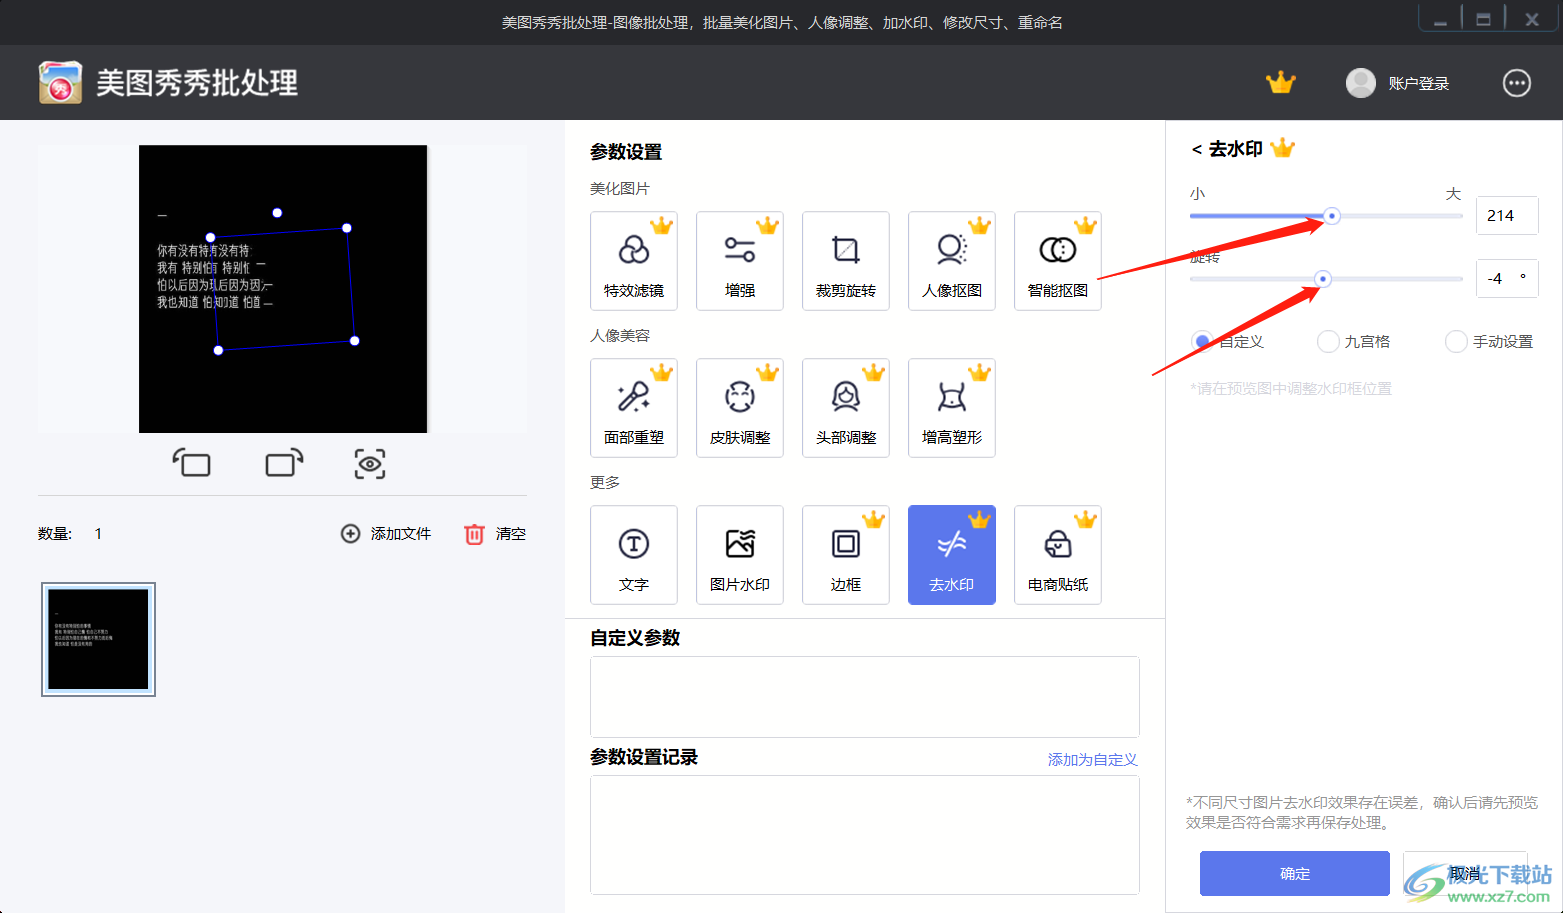Image resolution: width=1563 pixels, height=913 pixels.
Task: Click the top-right watermark box corner handle
Action: tap(347, 228)
